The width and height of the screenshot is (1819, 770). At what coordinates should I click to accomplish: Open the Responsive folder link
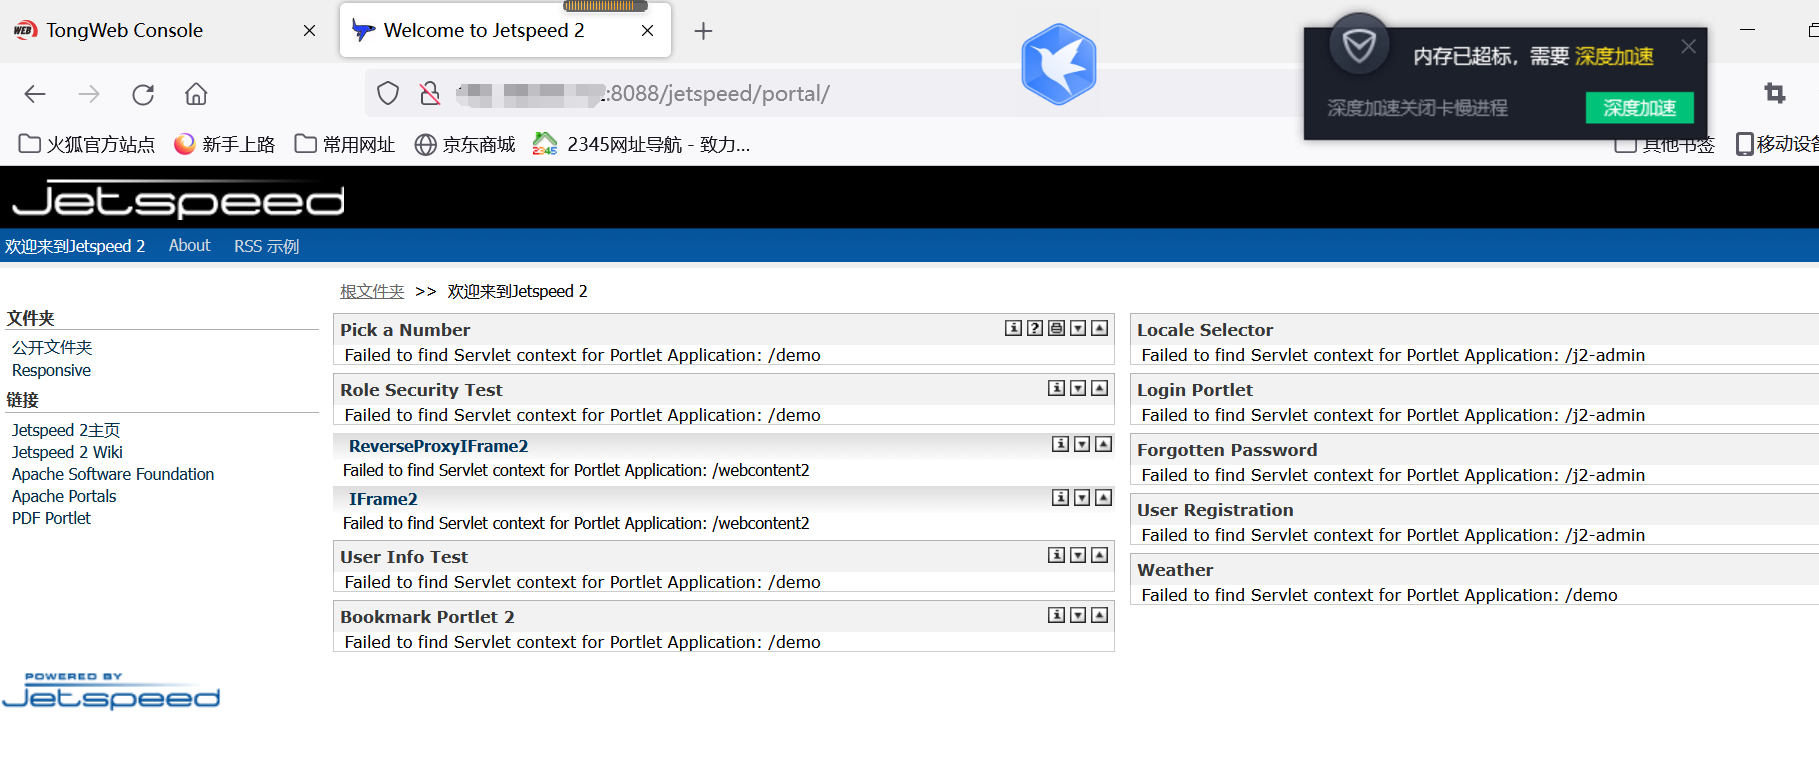[51, 370]
